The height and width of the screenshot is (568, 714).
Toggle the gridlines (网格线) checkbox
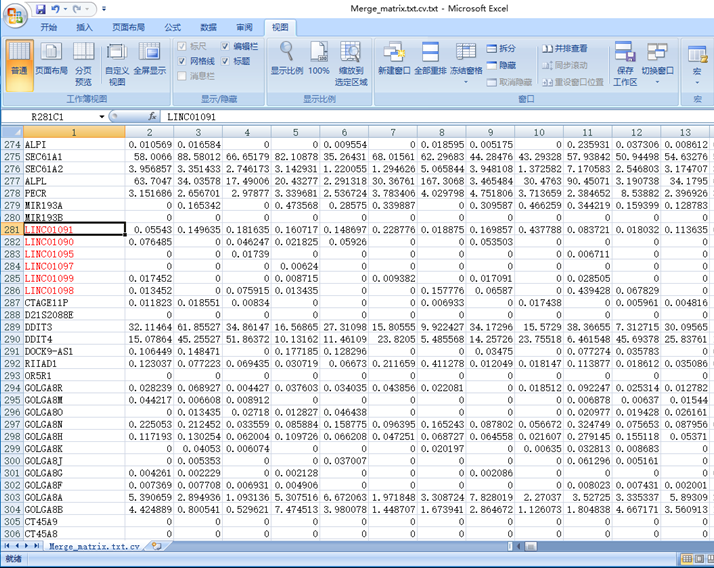pos(182,61)
